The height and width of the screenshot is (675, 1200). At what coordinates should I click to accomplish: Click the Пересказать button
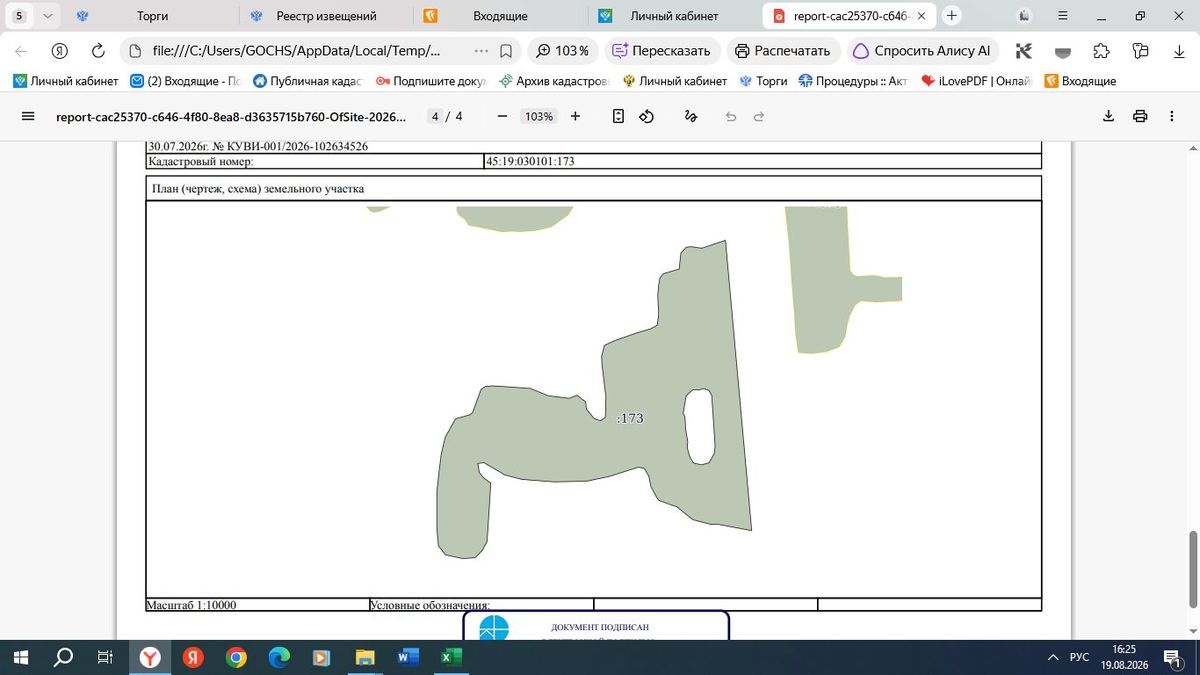660,51
